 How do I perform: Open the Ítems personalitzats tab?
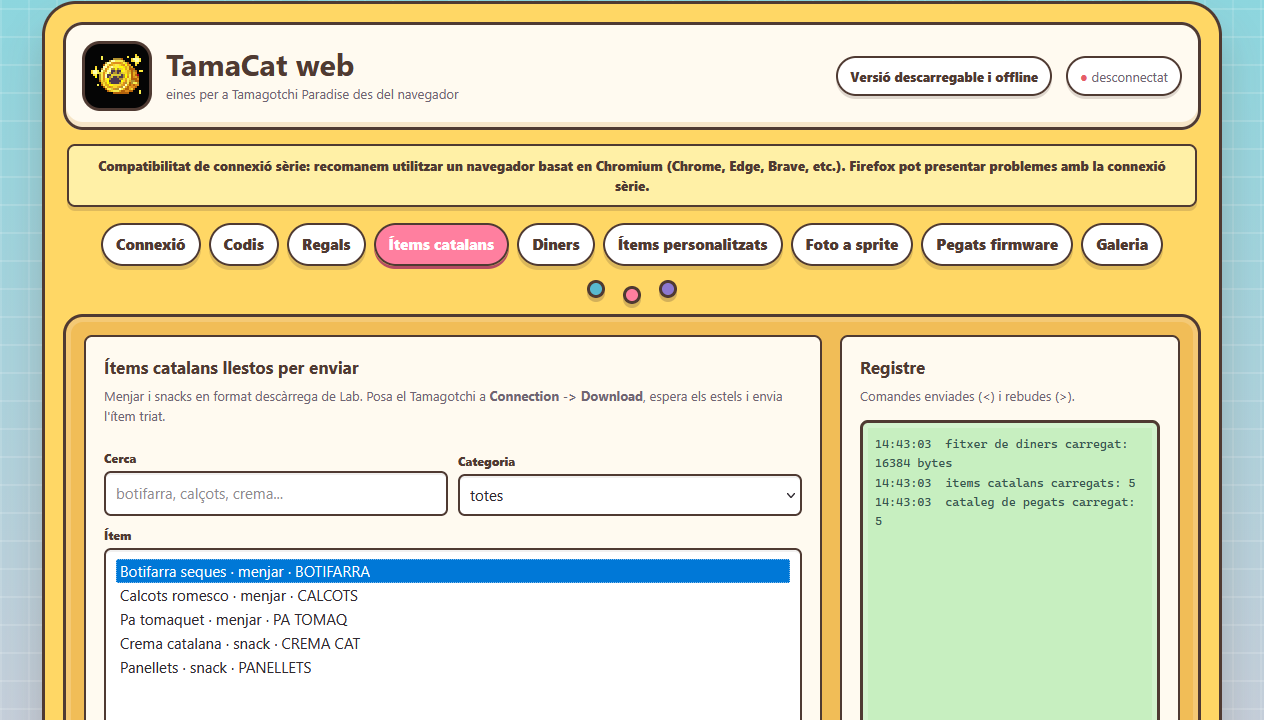coord(693,245)
